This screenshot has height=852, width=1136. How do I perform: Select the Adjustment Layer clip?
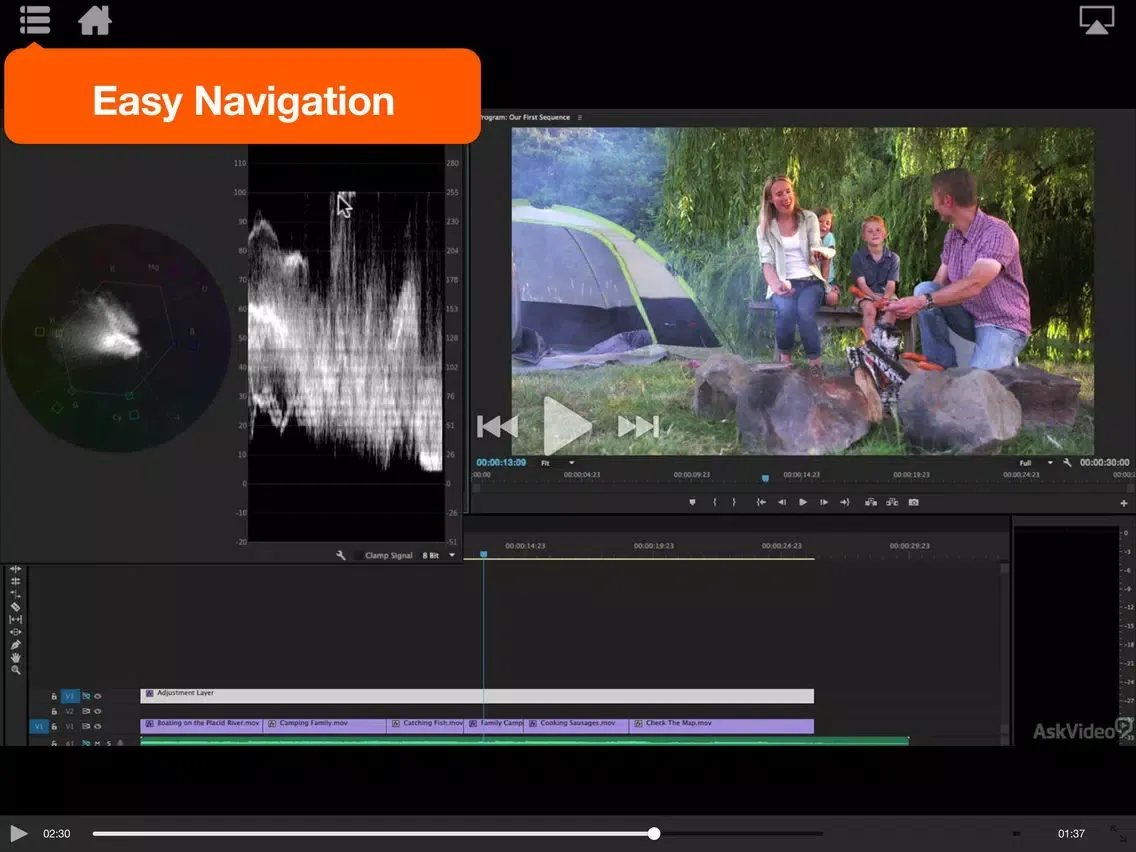click(x=477, y=696)
